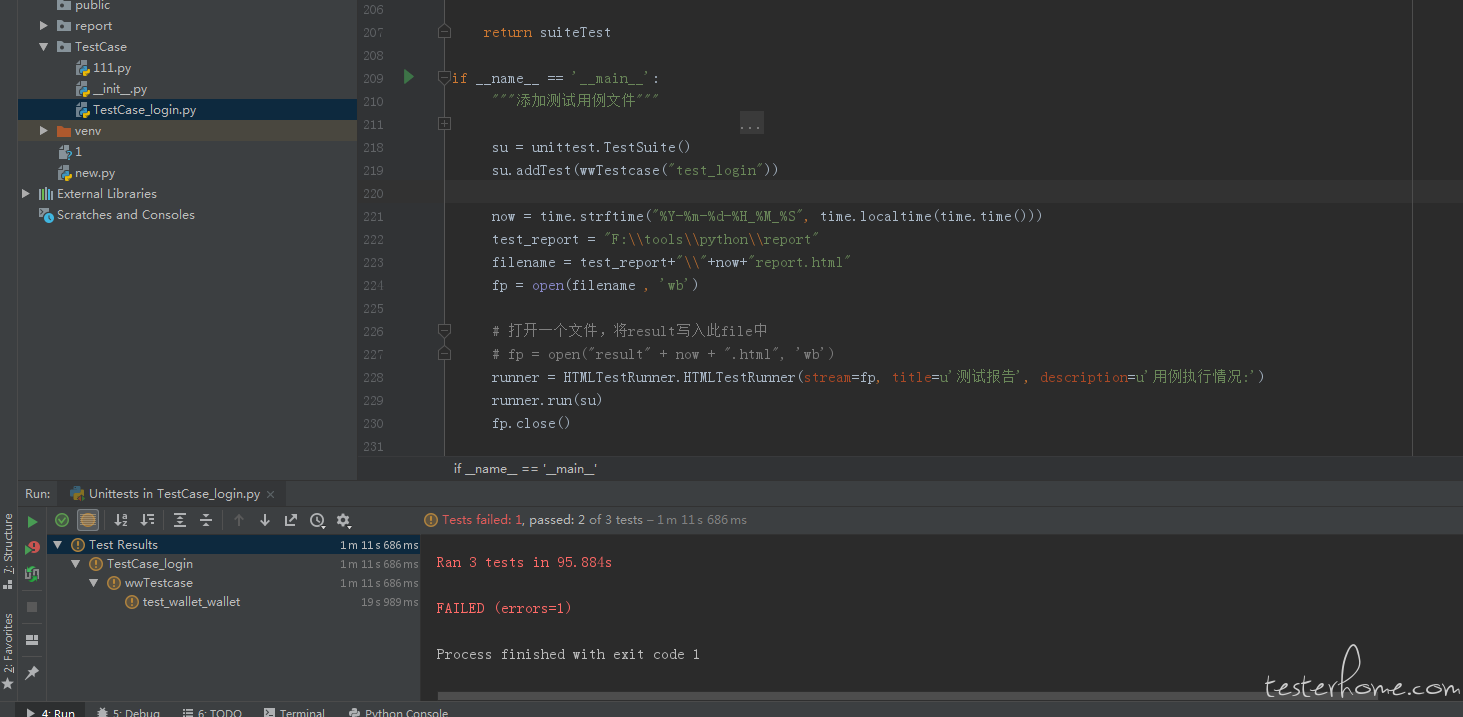
Task: Select the public folder
Action: (x=92, y=6)
